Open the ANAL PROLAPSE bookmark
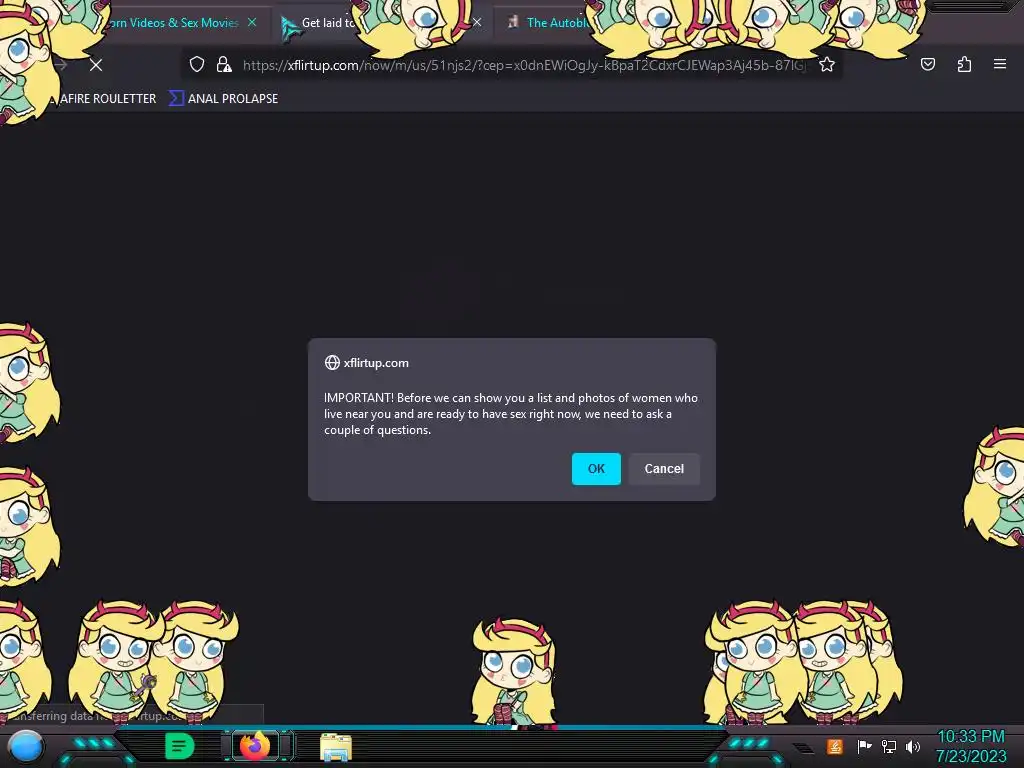Viewport: 1024px width, 768px height. click(224, 99)
